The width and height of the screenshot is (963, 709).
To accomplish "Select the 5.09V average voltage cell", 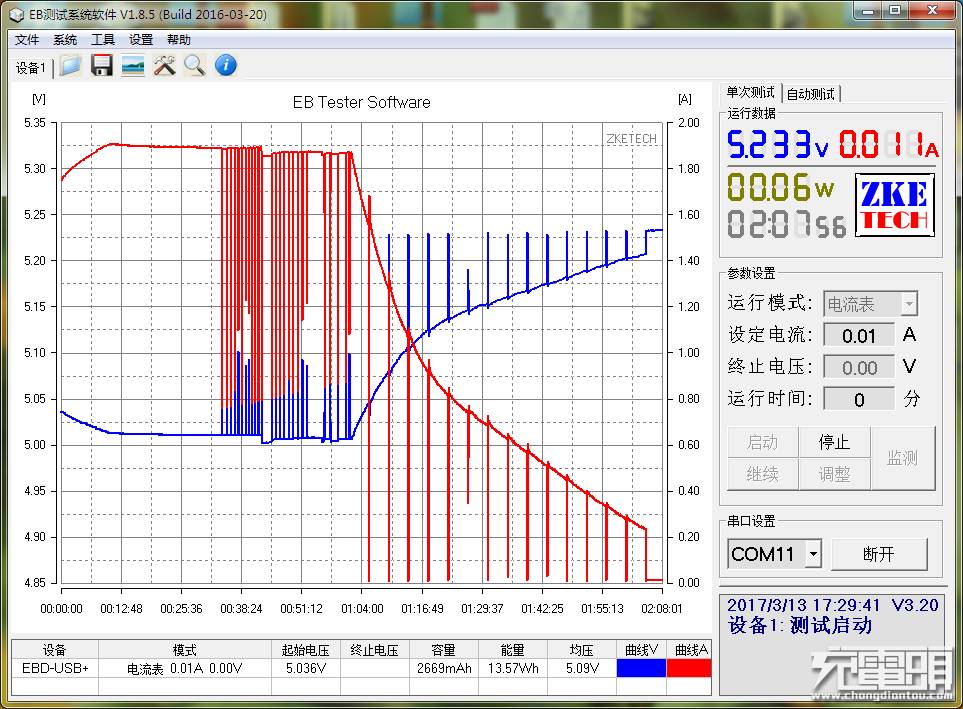I will 582,668.
